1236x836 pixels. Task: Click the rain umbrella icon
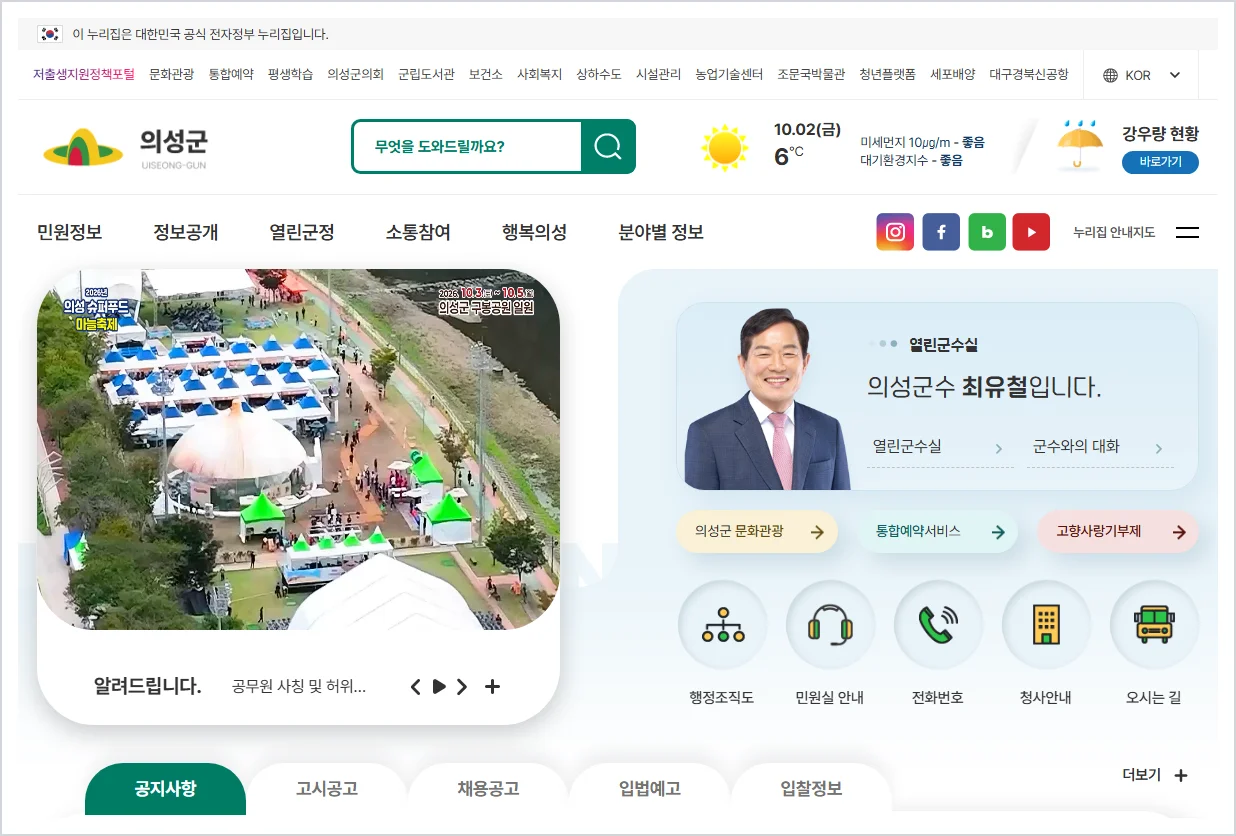point(1080,147)
